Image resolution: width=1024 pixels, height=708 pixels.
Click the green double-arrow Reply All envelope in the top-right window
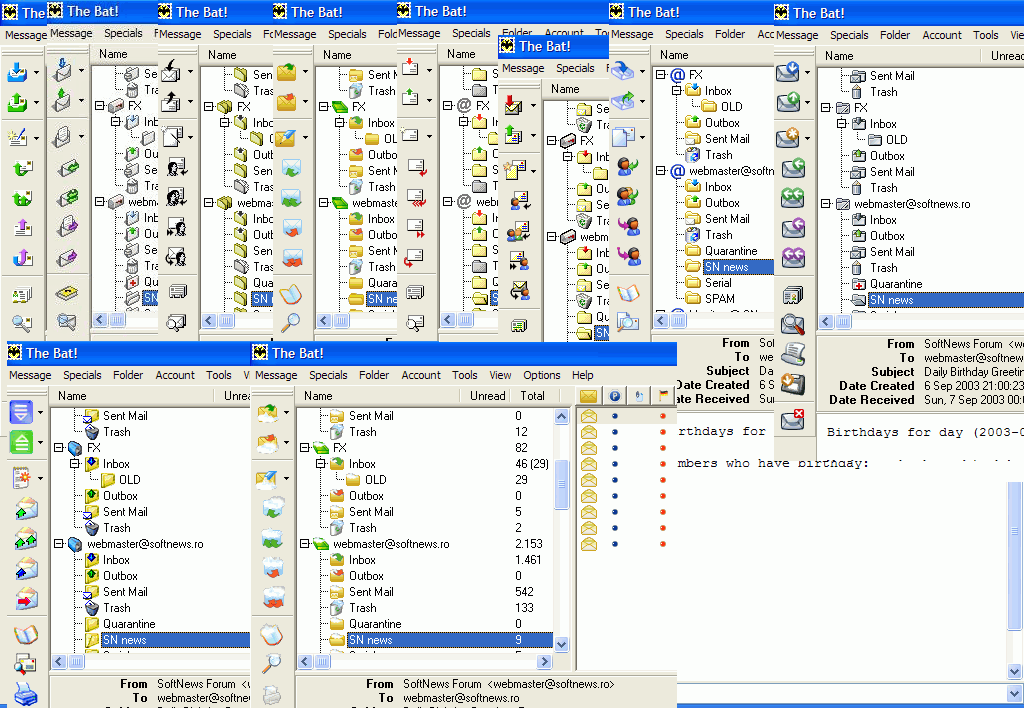pyautogui.click(x=793, y=198)
